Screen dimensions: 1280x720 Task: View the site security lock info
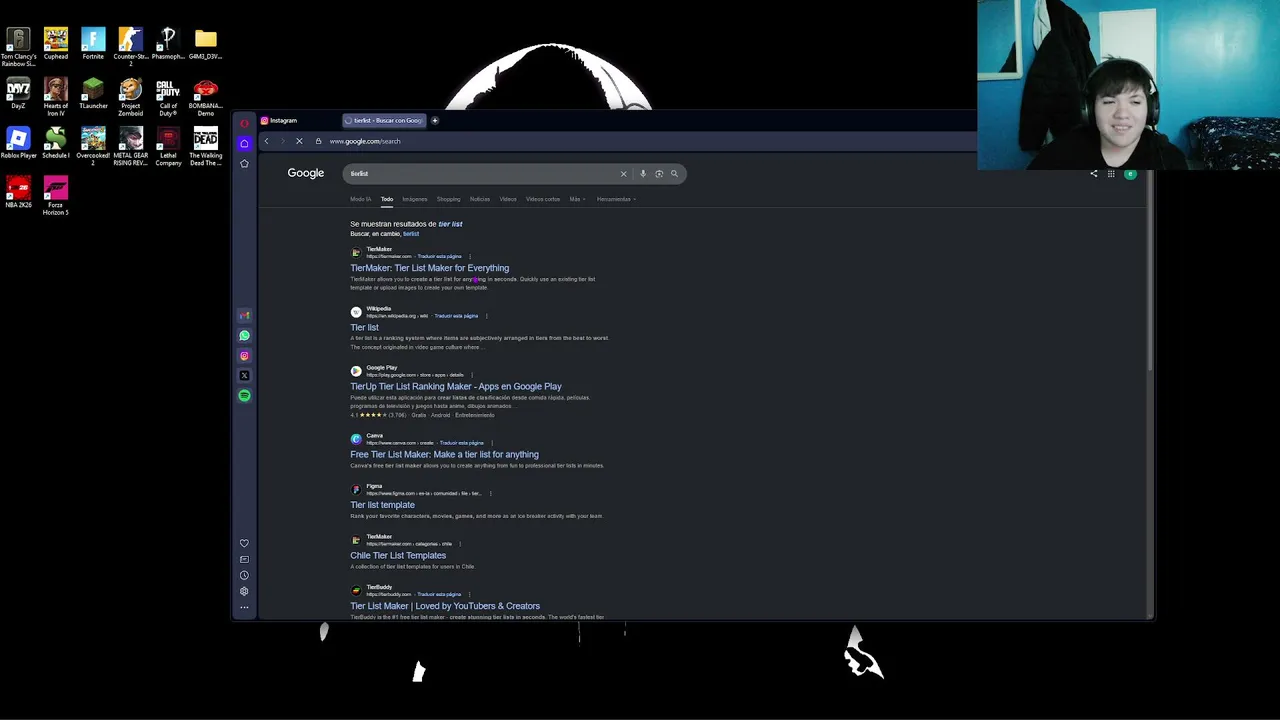click(318, 141)
